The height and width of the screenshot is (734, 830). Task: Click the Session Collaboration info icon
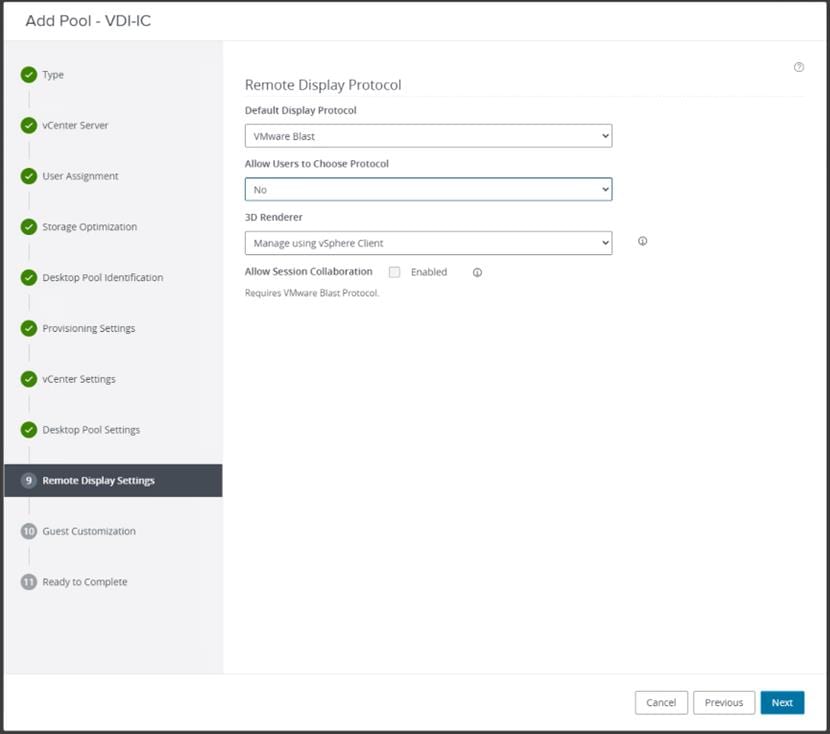pyautogui.click(x=477, y=272)
